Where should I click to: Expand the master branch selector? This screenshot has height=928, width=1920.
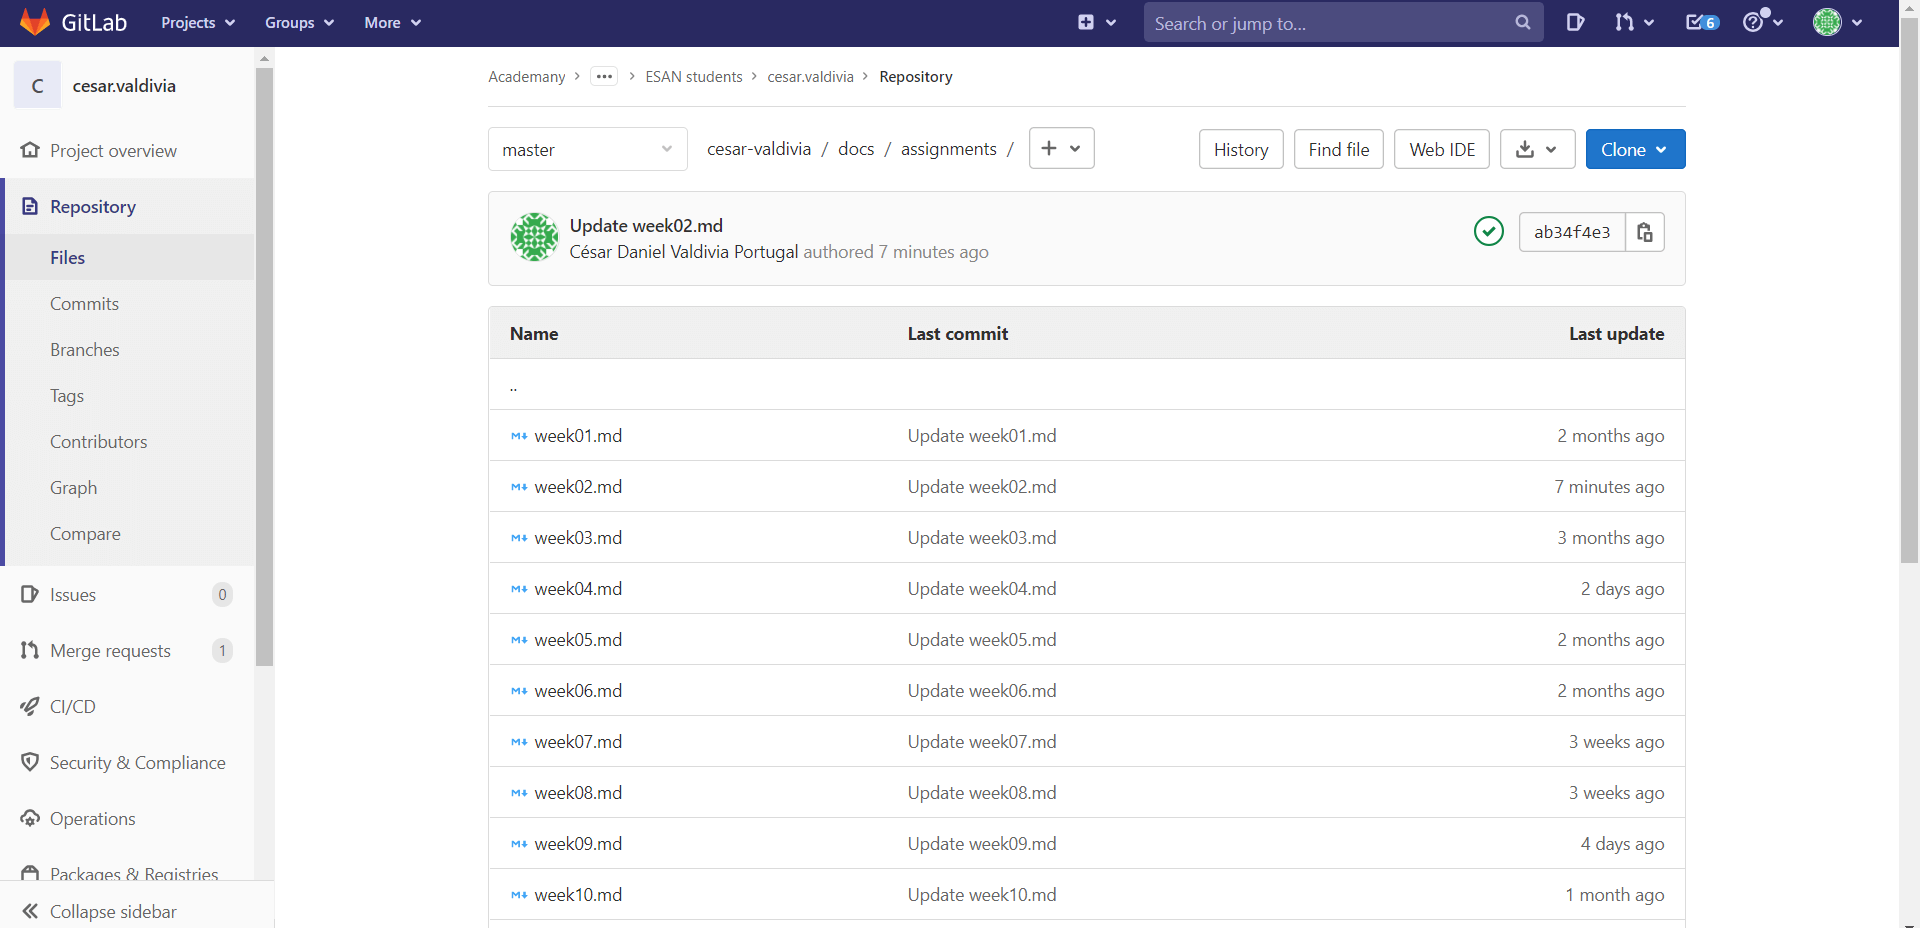pos(587,150)
